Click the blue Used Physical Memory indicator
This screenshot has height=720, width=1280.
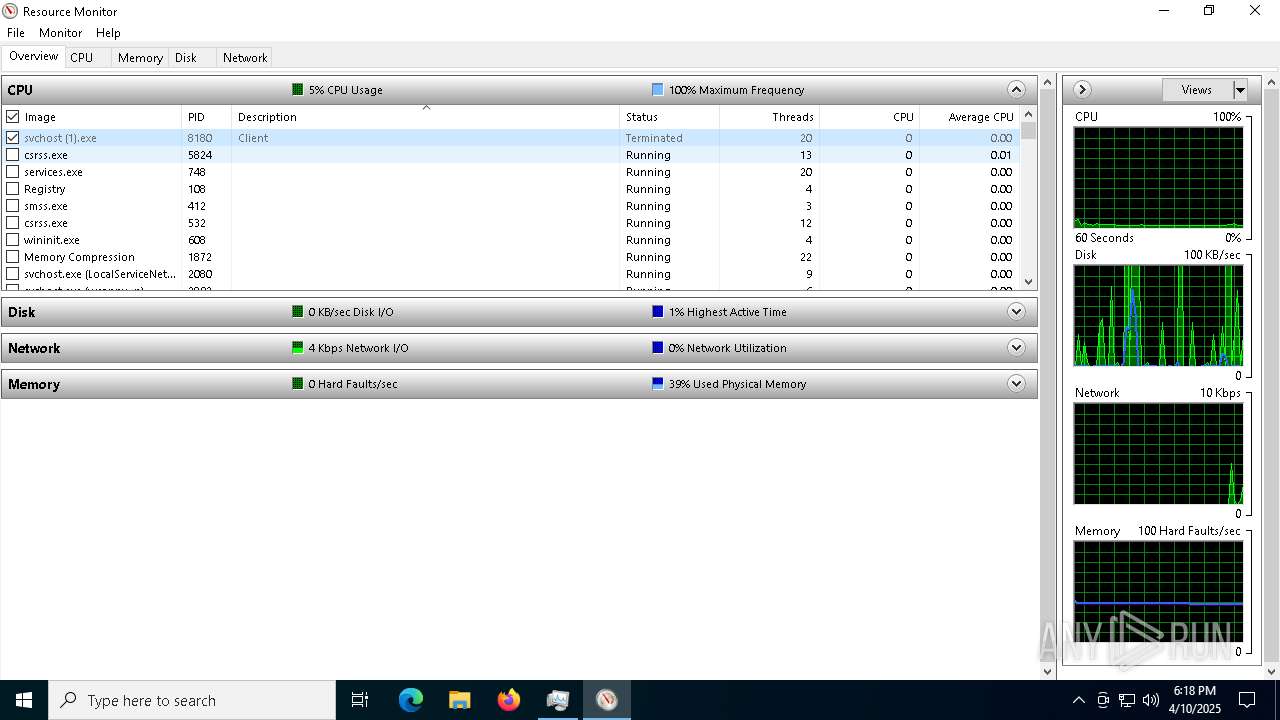(657, 383)
